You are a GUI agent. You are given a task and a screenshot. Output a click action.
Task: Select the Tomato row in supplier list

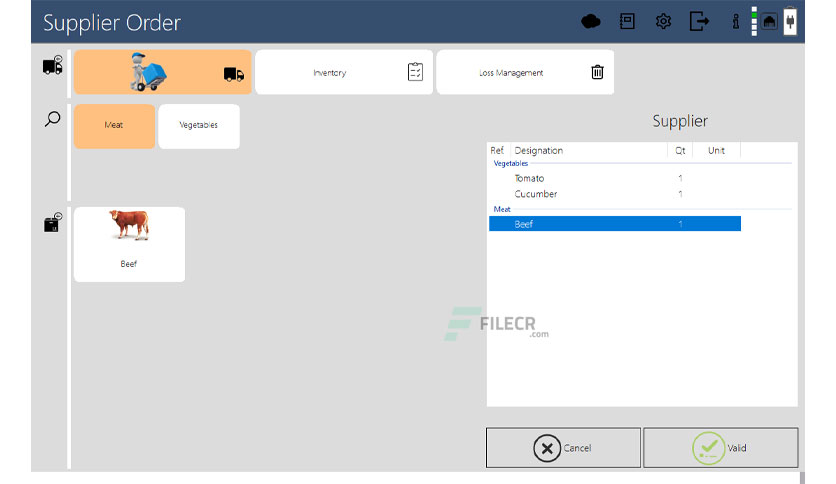click(615, 178)
